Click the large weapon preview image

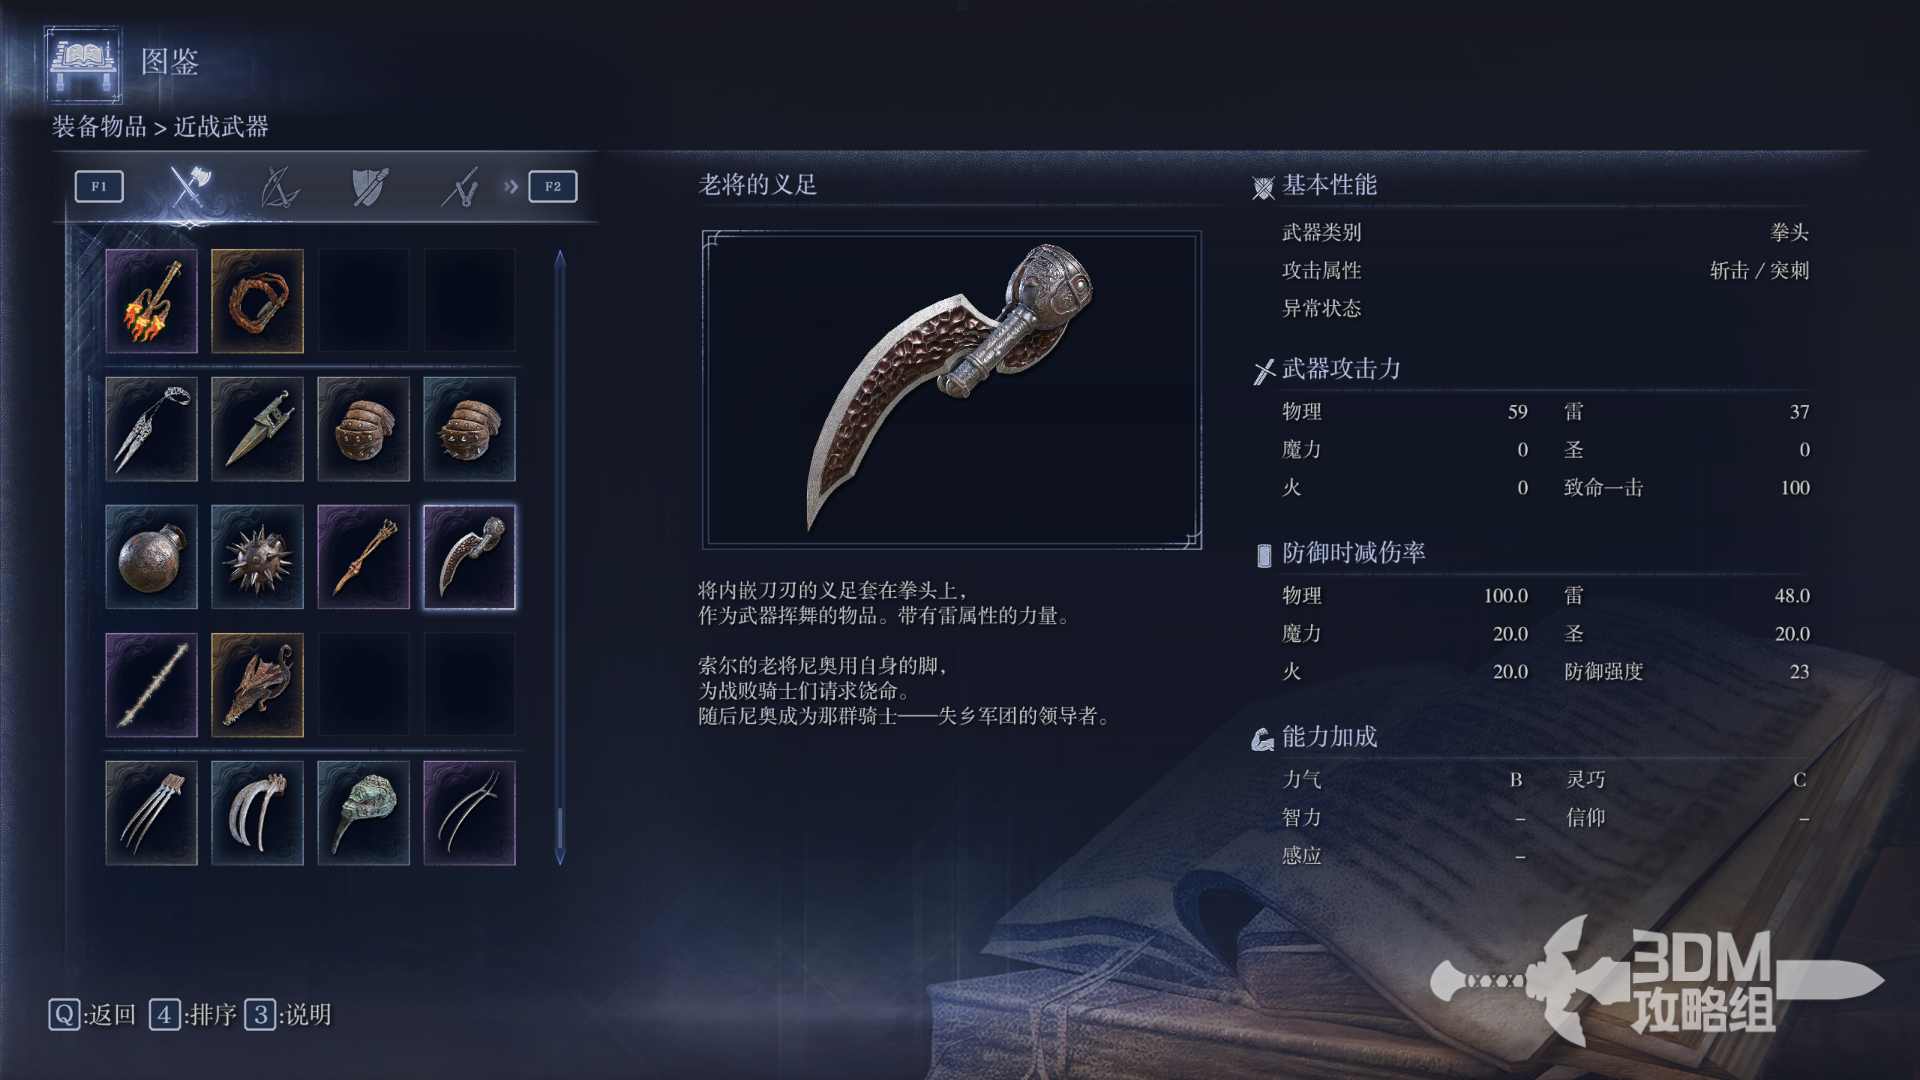[x=952, y=389]
